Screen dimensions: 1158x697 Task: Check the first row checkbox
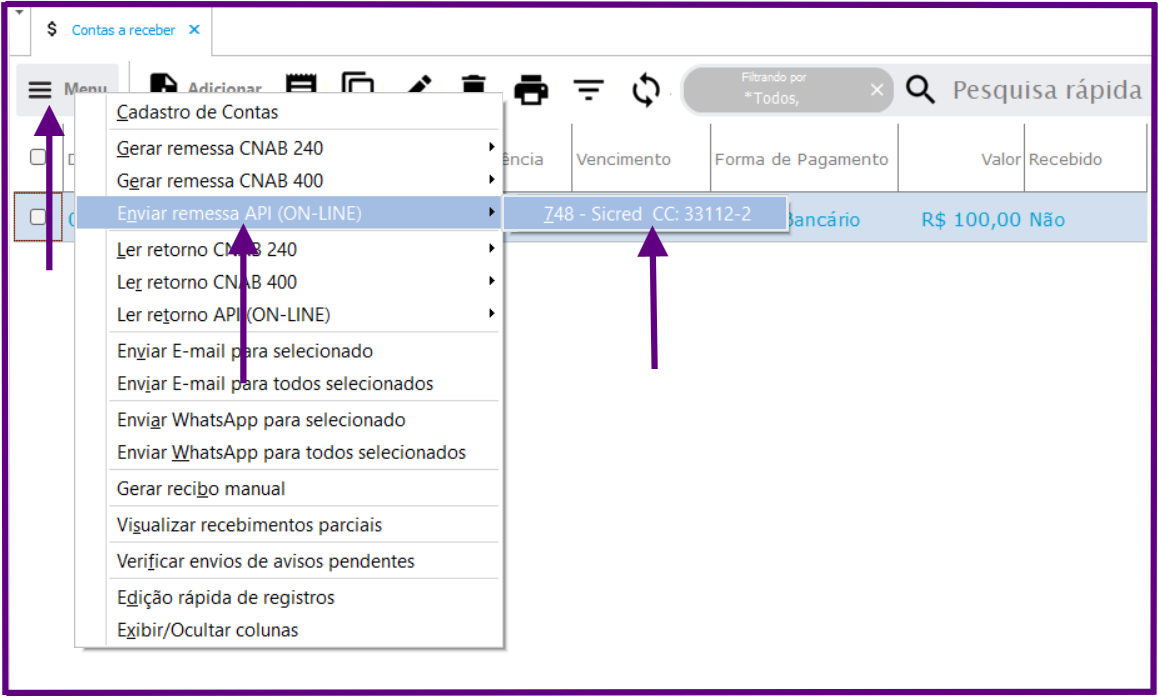[x=38, y=217]
